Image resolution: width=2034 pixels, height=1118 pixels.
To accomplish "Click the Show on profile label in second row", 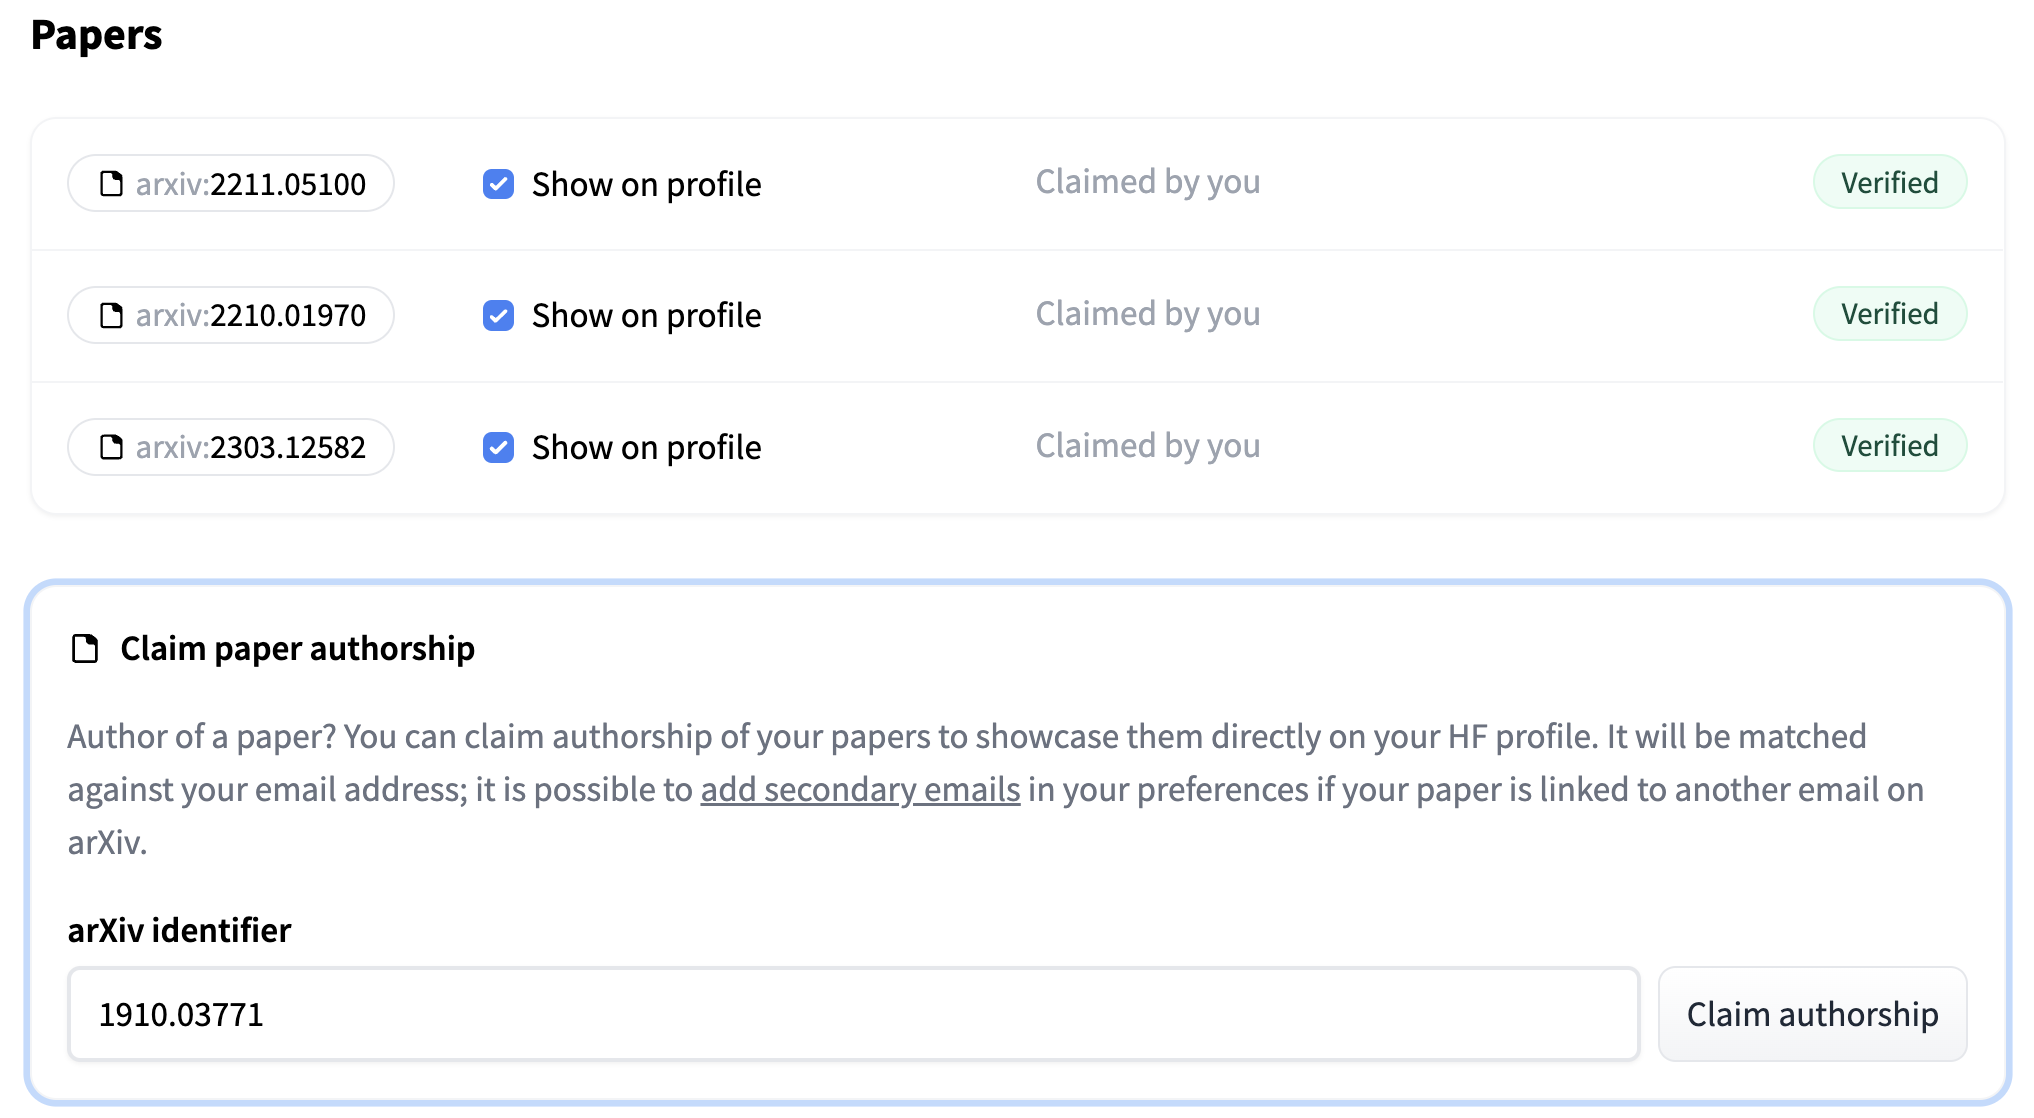I will click(646, 316).
